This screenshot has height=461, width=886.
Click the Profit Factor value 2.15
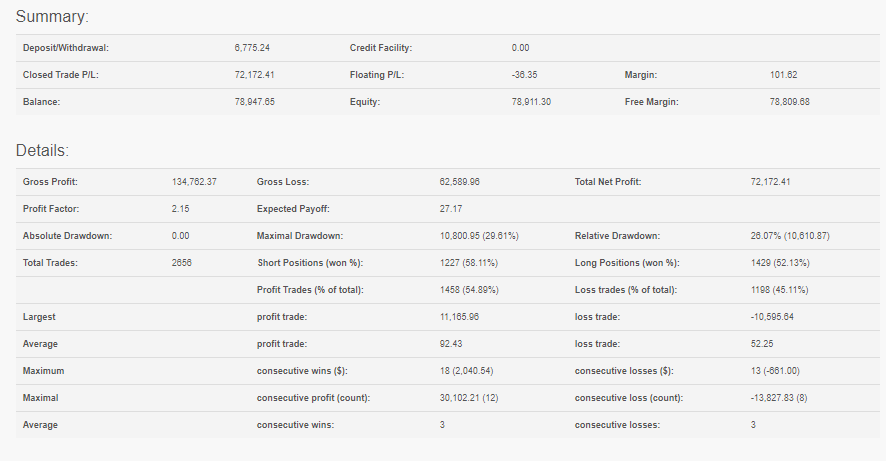(180, 209)
